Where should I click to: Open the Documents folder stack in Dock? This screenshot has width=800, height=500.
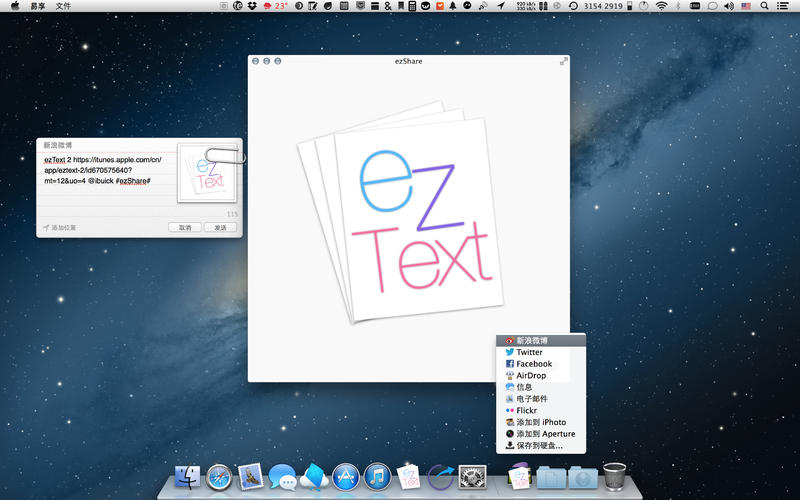point(551,478)
